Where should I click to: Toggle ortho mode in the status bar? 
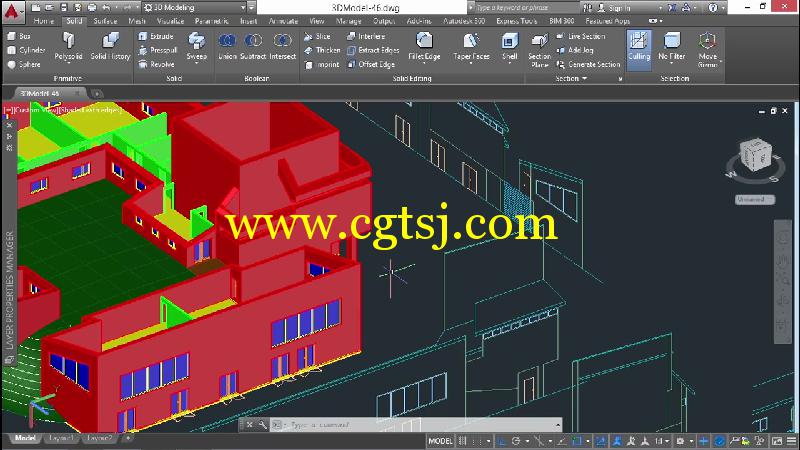pyautogui.click(x=502, y=441)
